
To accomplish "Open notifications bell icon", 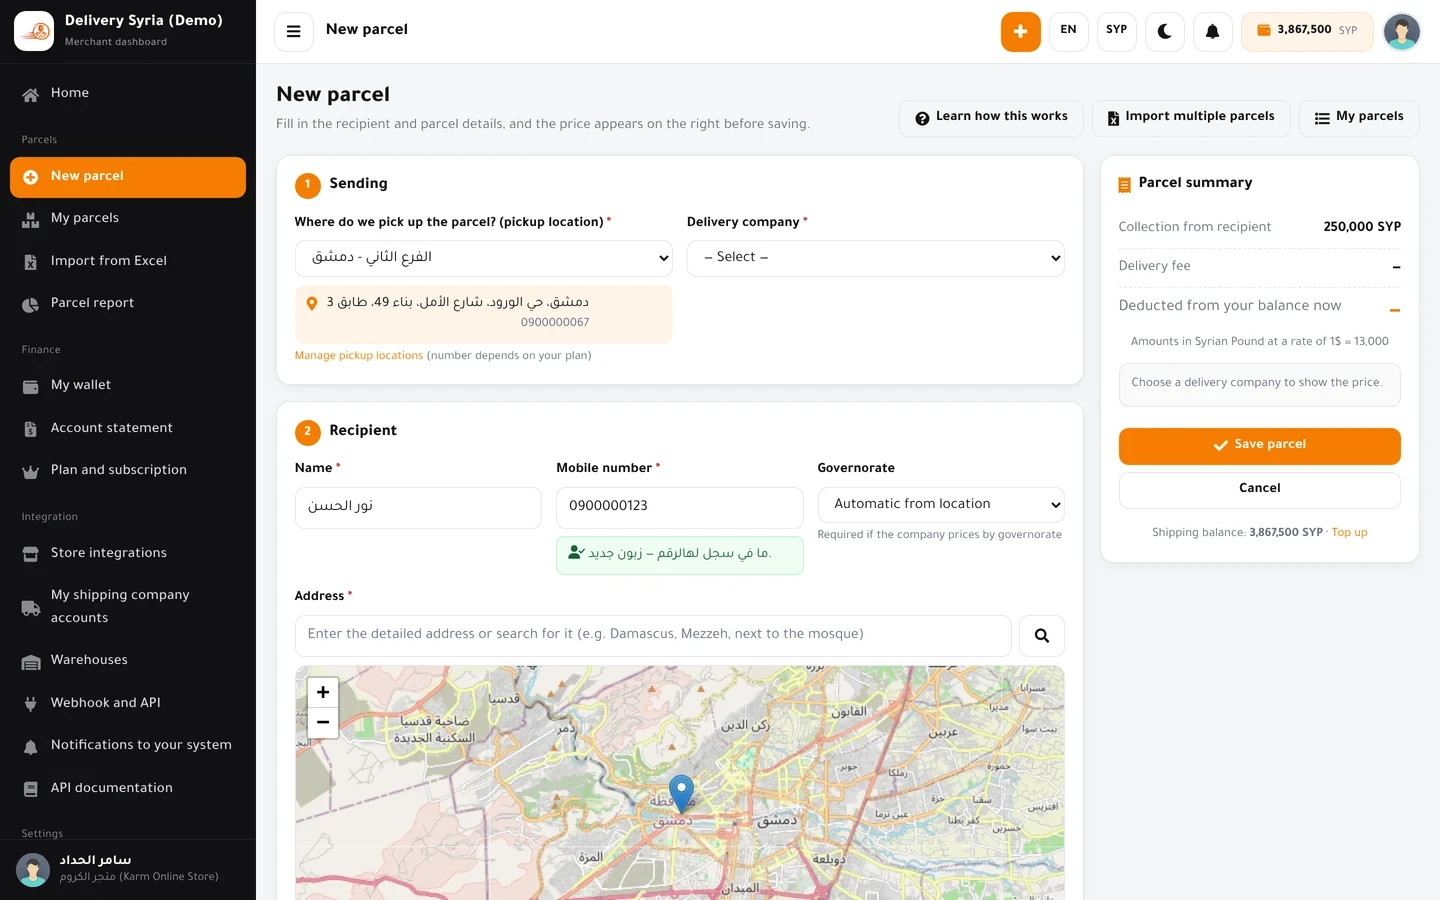I will pos(1213,31).
